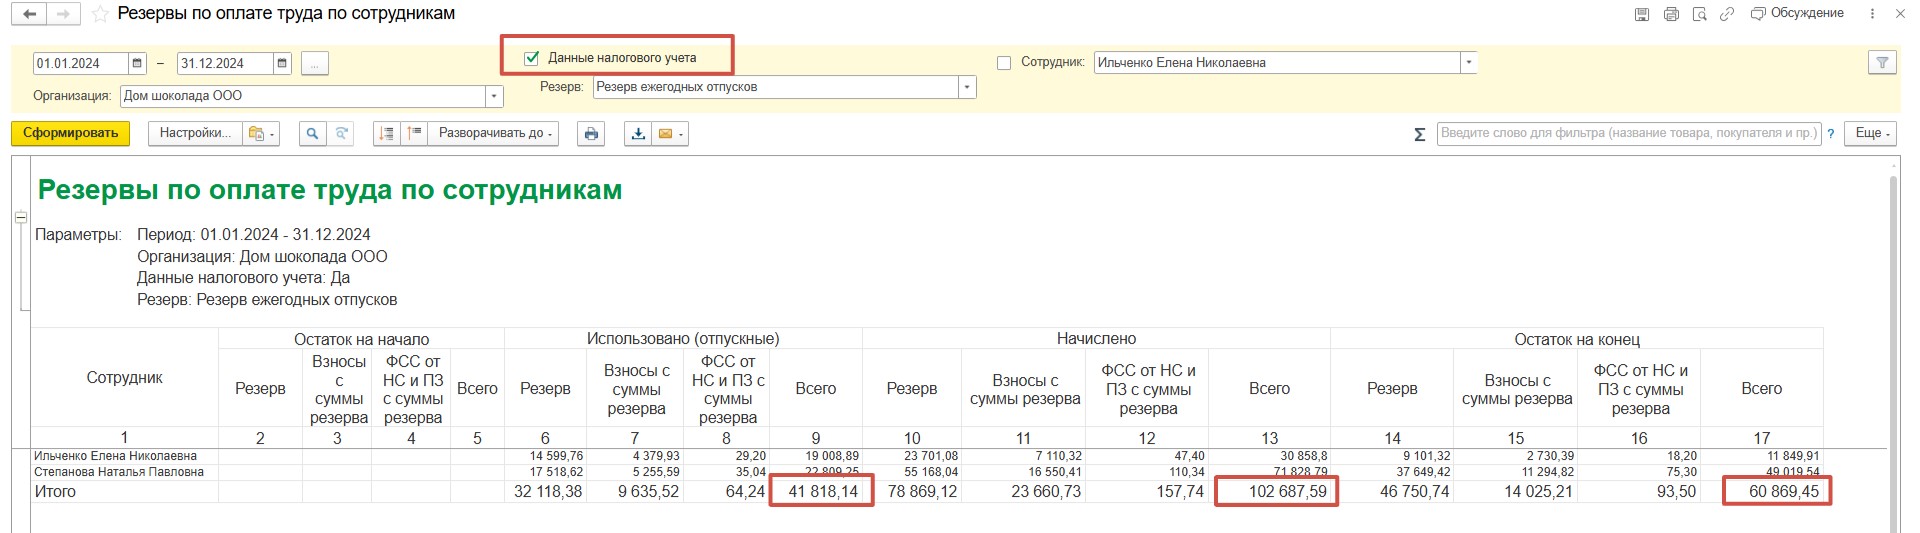Open the Разворачивать до menu

tap(494, 134)
